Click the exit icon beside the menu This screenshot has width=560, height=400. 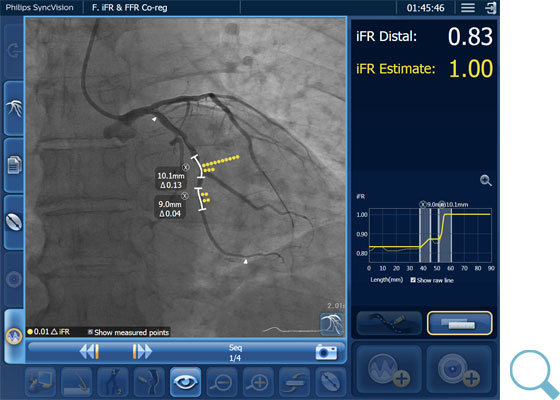(491, 8)
